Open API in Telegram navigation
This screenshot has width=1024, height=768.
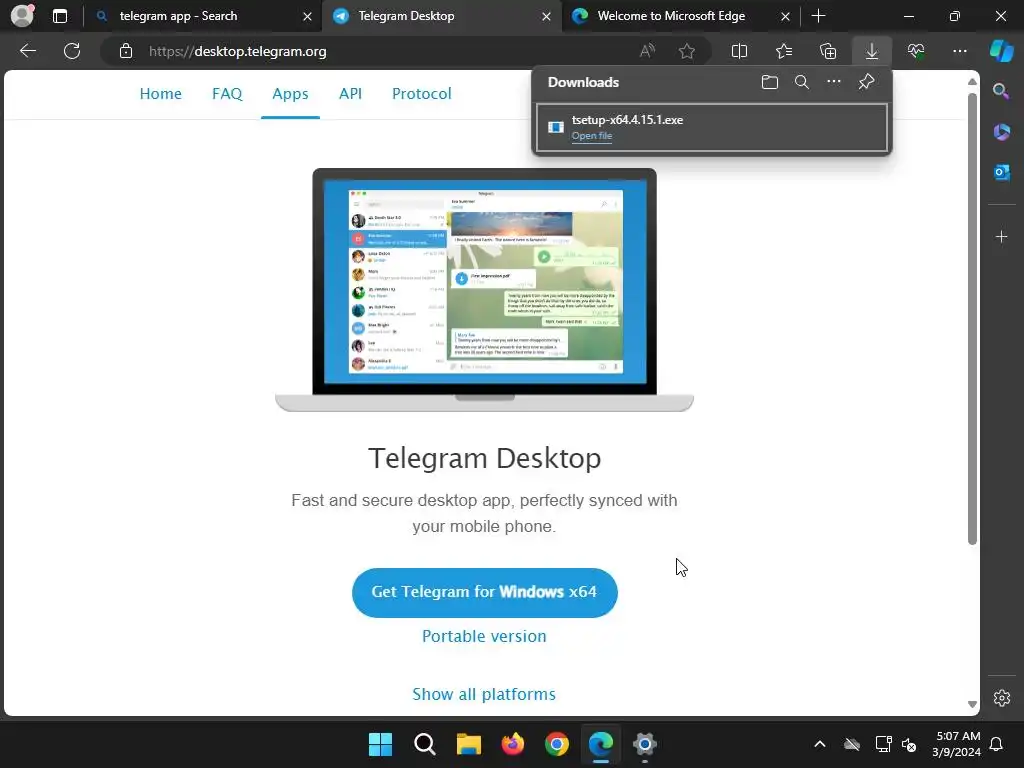coord(350,93)
